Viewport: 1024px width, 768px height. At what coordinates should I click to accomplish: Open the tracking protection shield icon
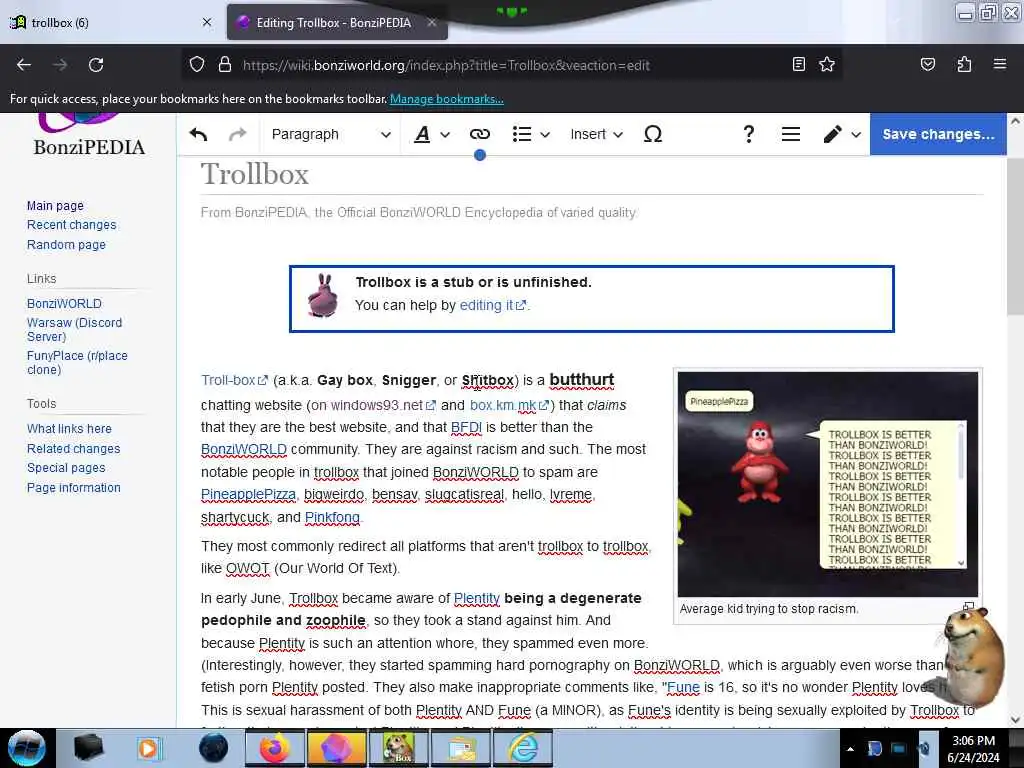[197, 65]
